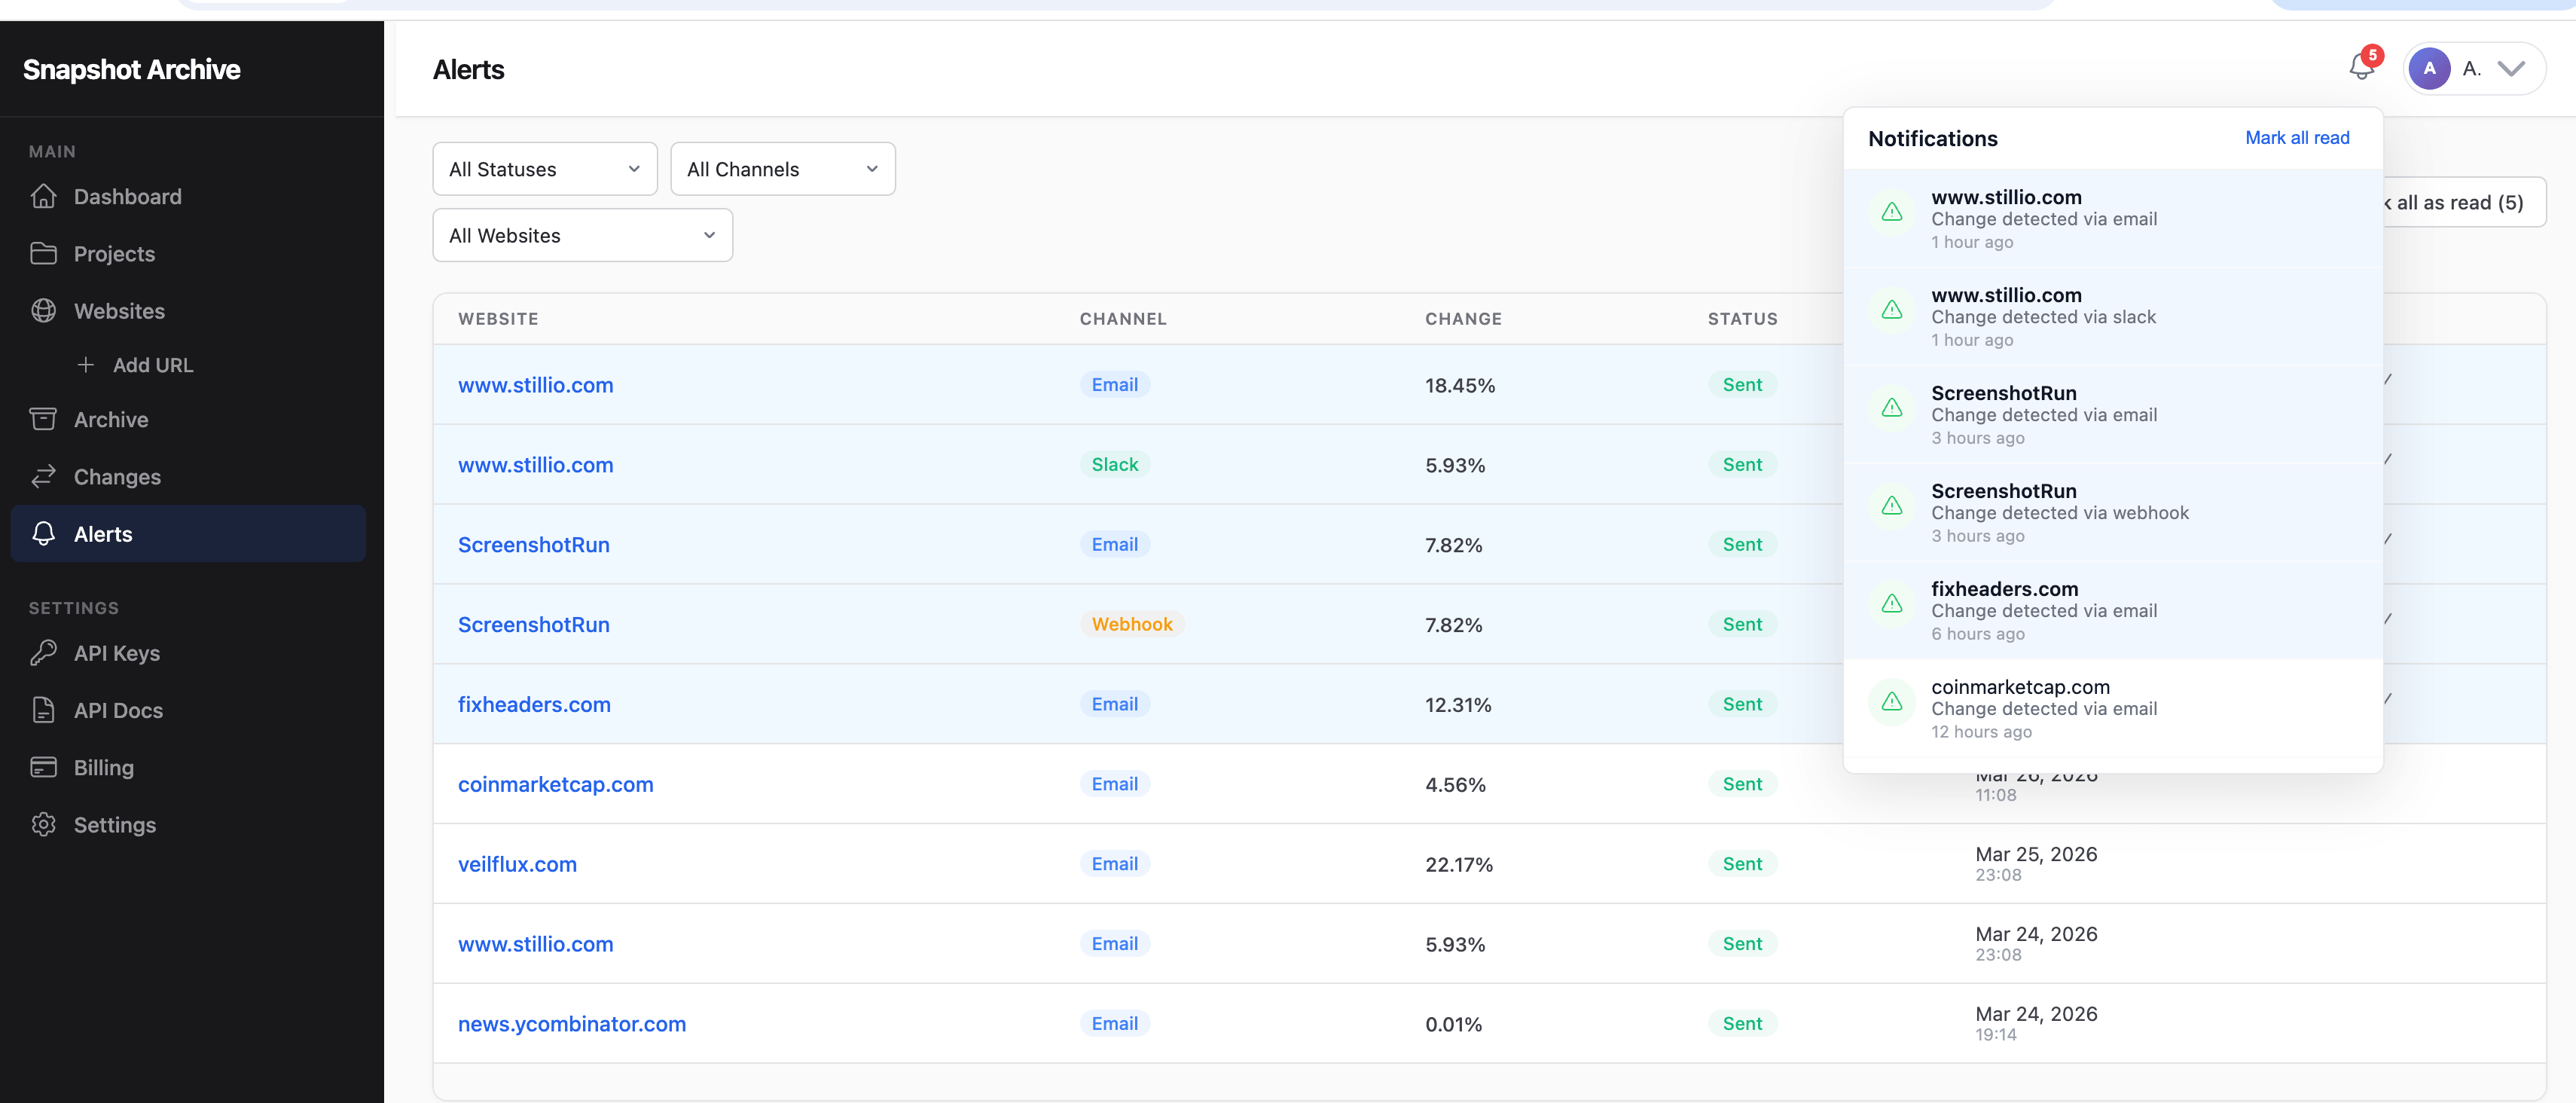Click the 0.01% change value

[x=1453, y=1024]
